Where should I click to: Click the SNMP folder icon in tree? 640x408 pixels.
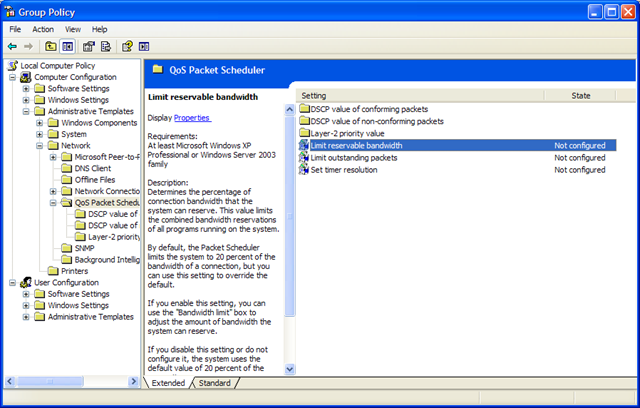tap(67, 248)
